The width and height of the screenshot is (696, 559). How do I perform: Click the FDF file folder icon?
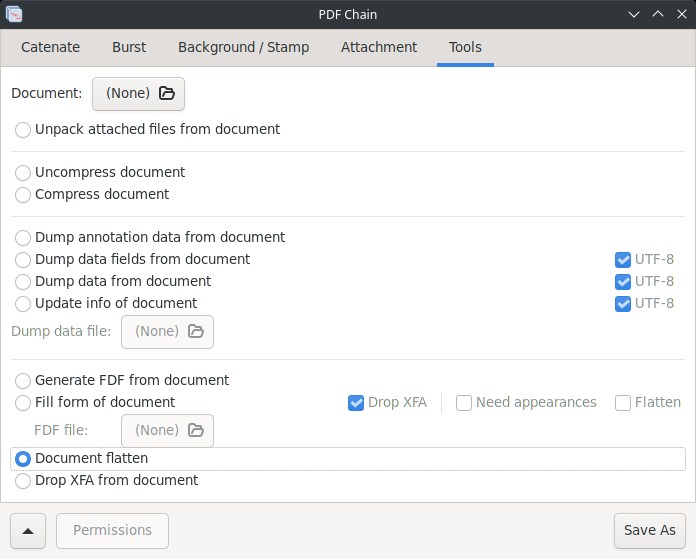click(196, 430)
